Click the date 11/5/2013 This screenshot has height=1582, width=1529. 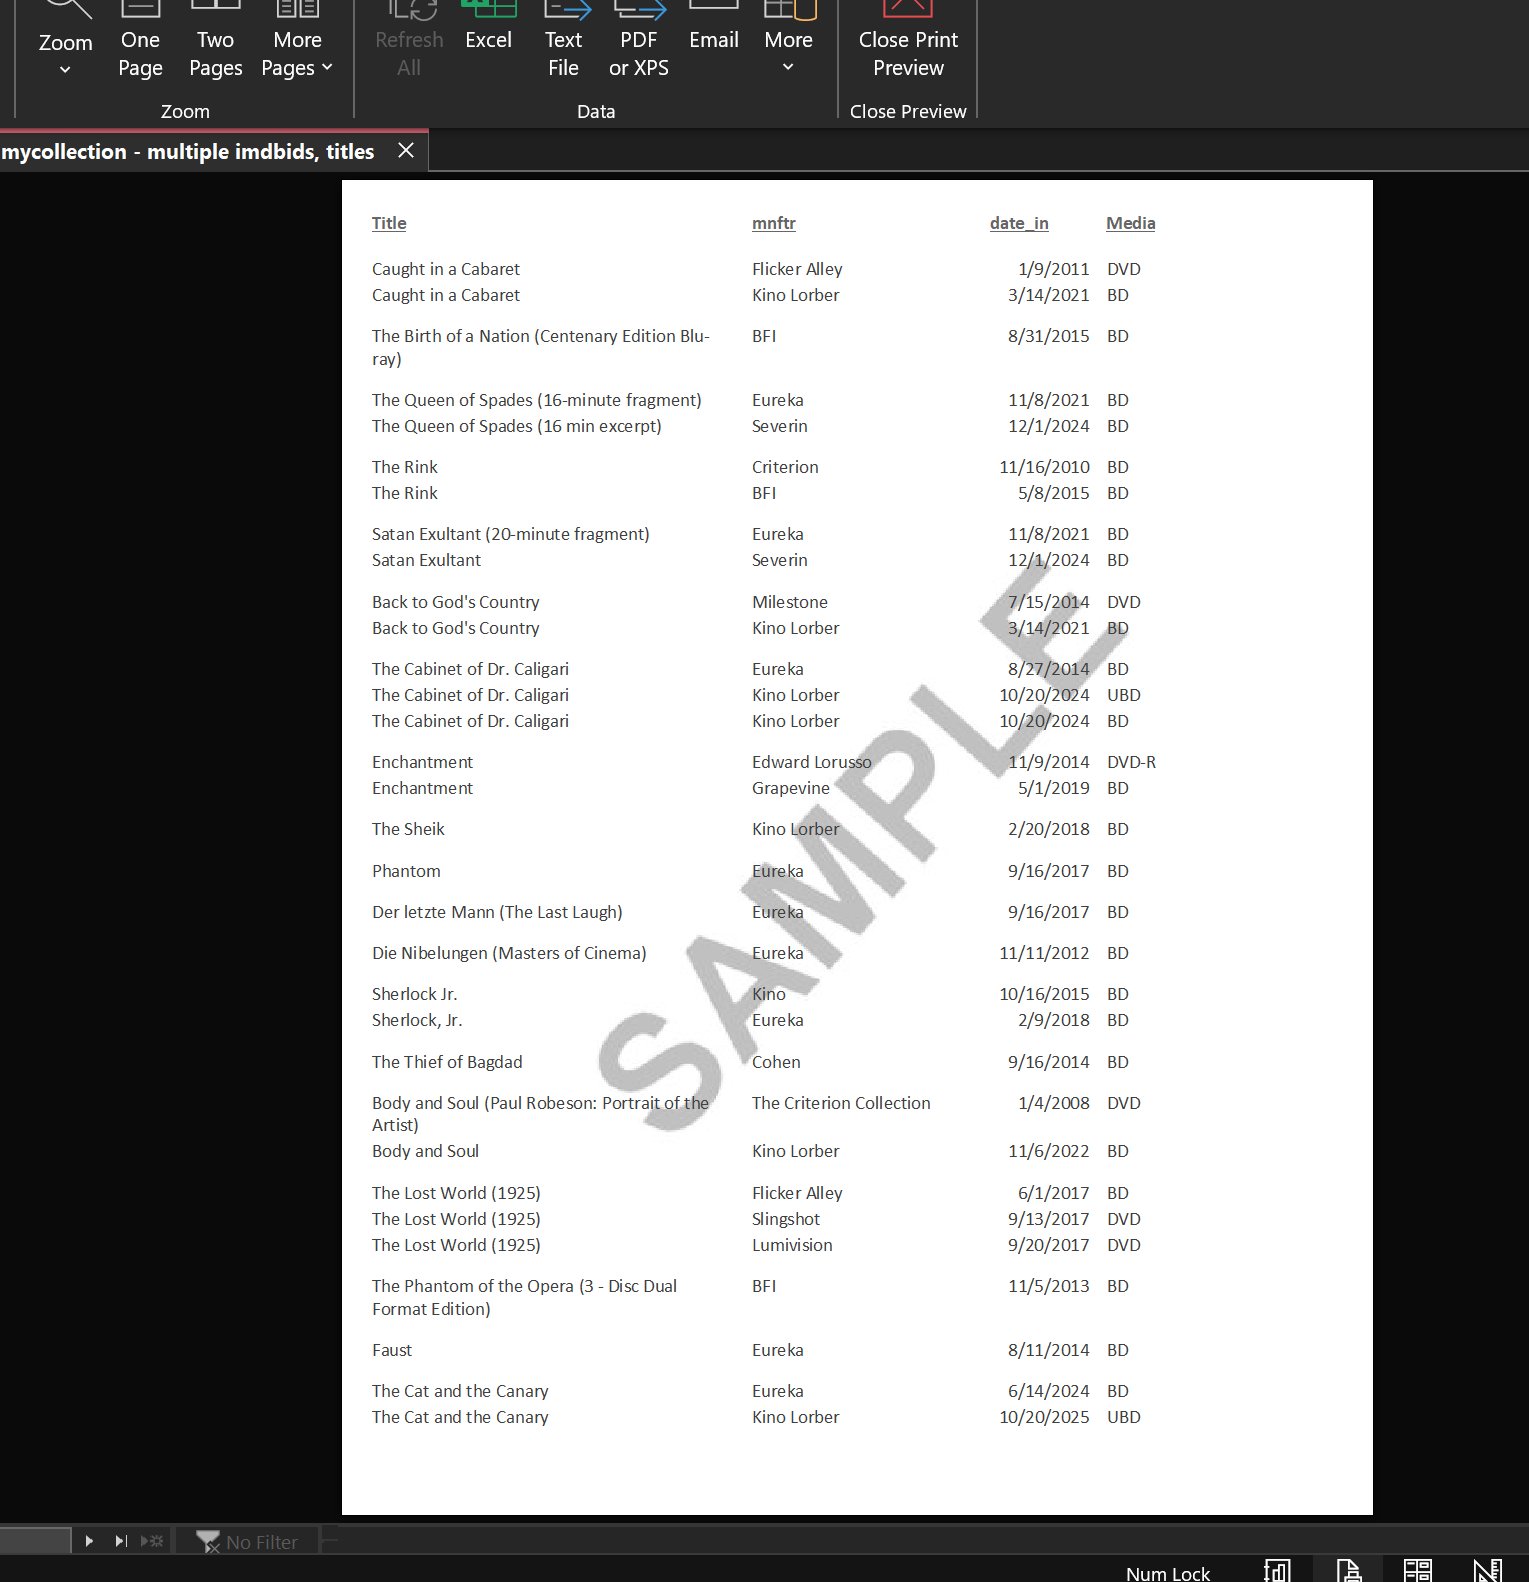click(x=1048, y=1286)
